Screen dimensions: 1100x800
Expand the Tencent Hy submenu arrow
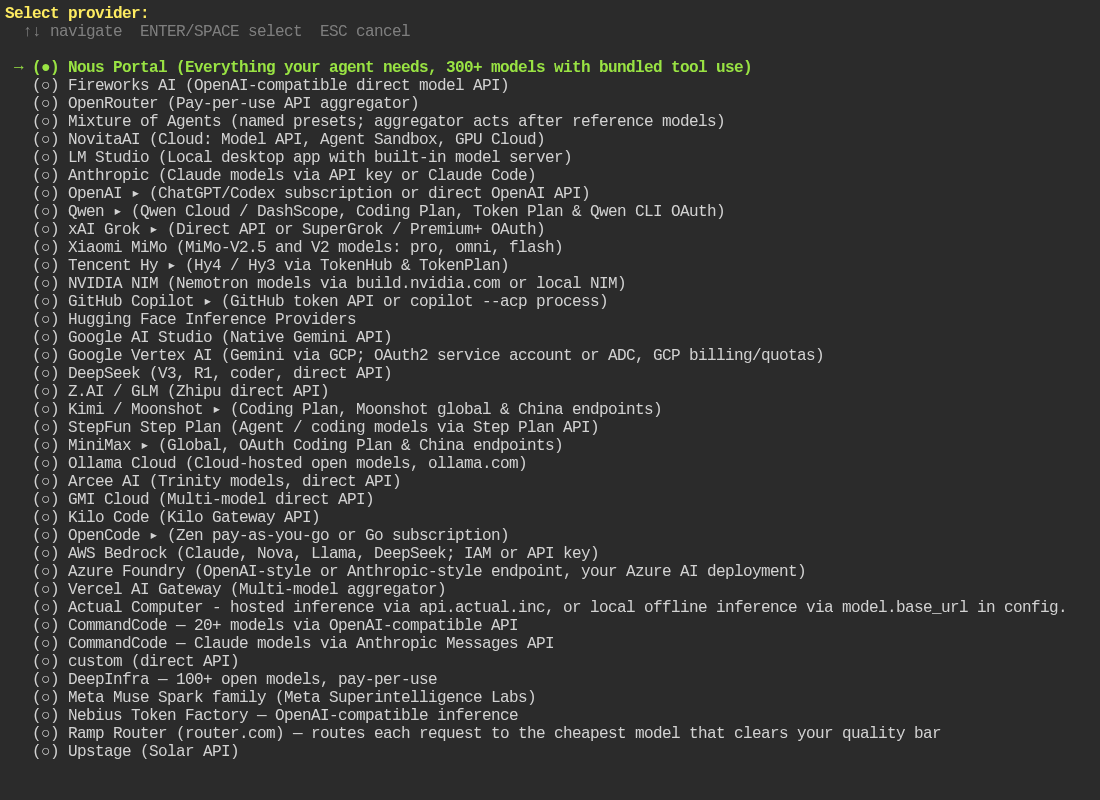pyautogui.click(x=172, y=265)
